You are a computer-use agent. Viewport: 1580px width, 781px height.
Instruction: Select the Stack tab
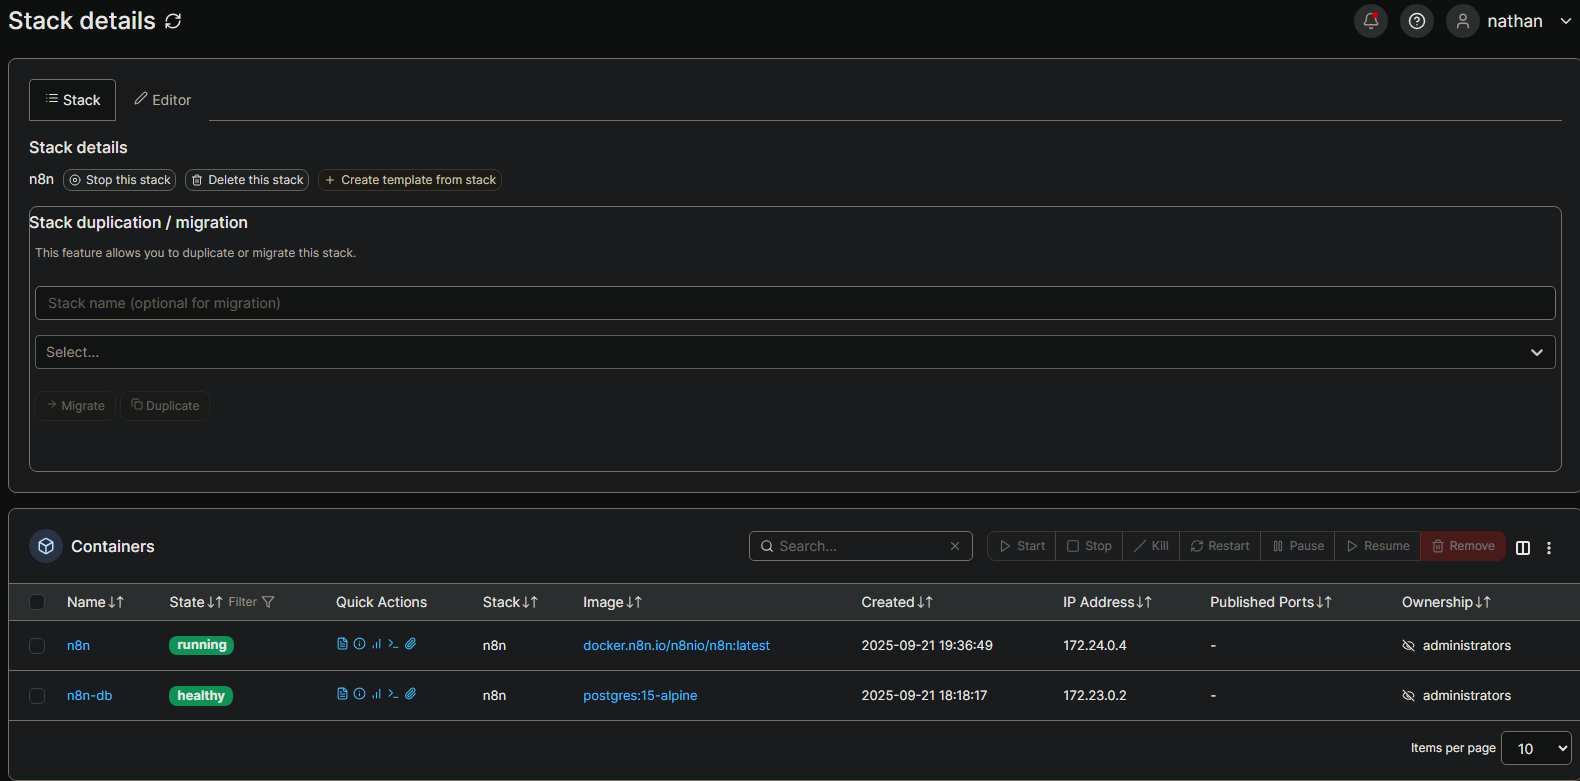73,100
